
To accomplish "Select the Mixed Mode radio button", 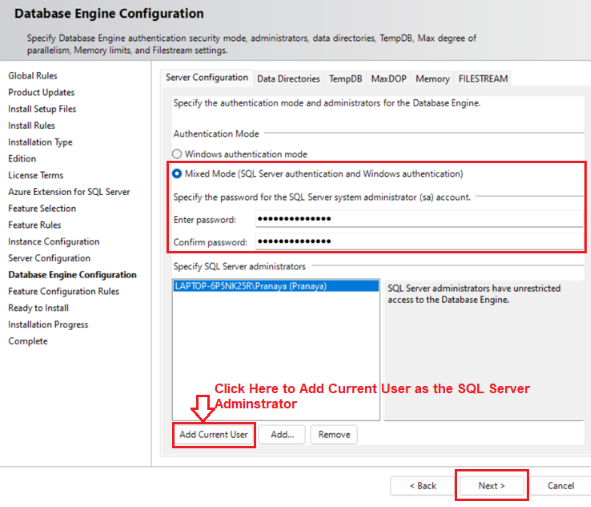I will 177,174.
